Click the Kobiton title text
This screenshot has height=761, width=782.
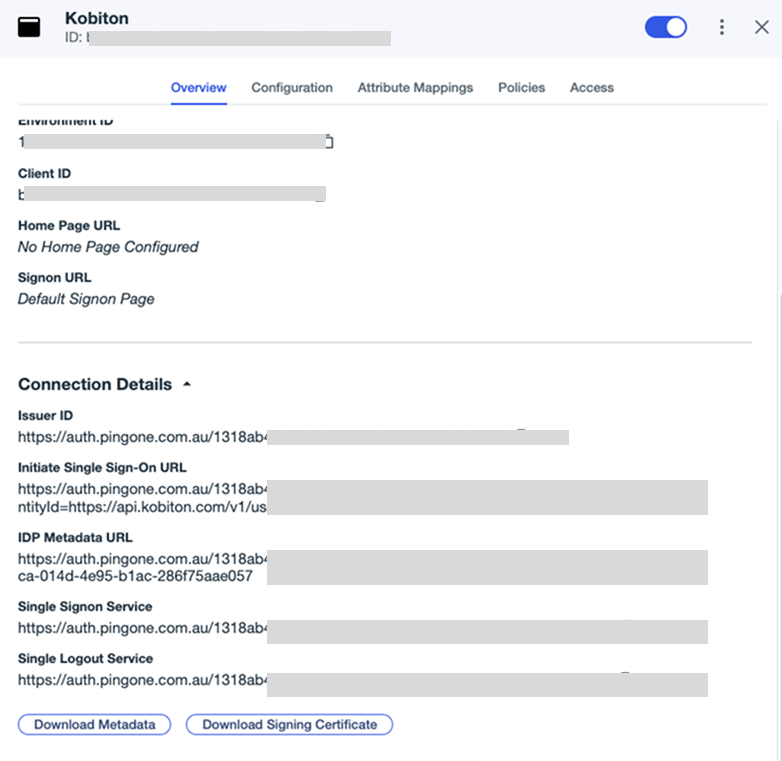click(x=97, y=18)
